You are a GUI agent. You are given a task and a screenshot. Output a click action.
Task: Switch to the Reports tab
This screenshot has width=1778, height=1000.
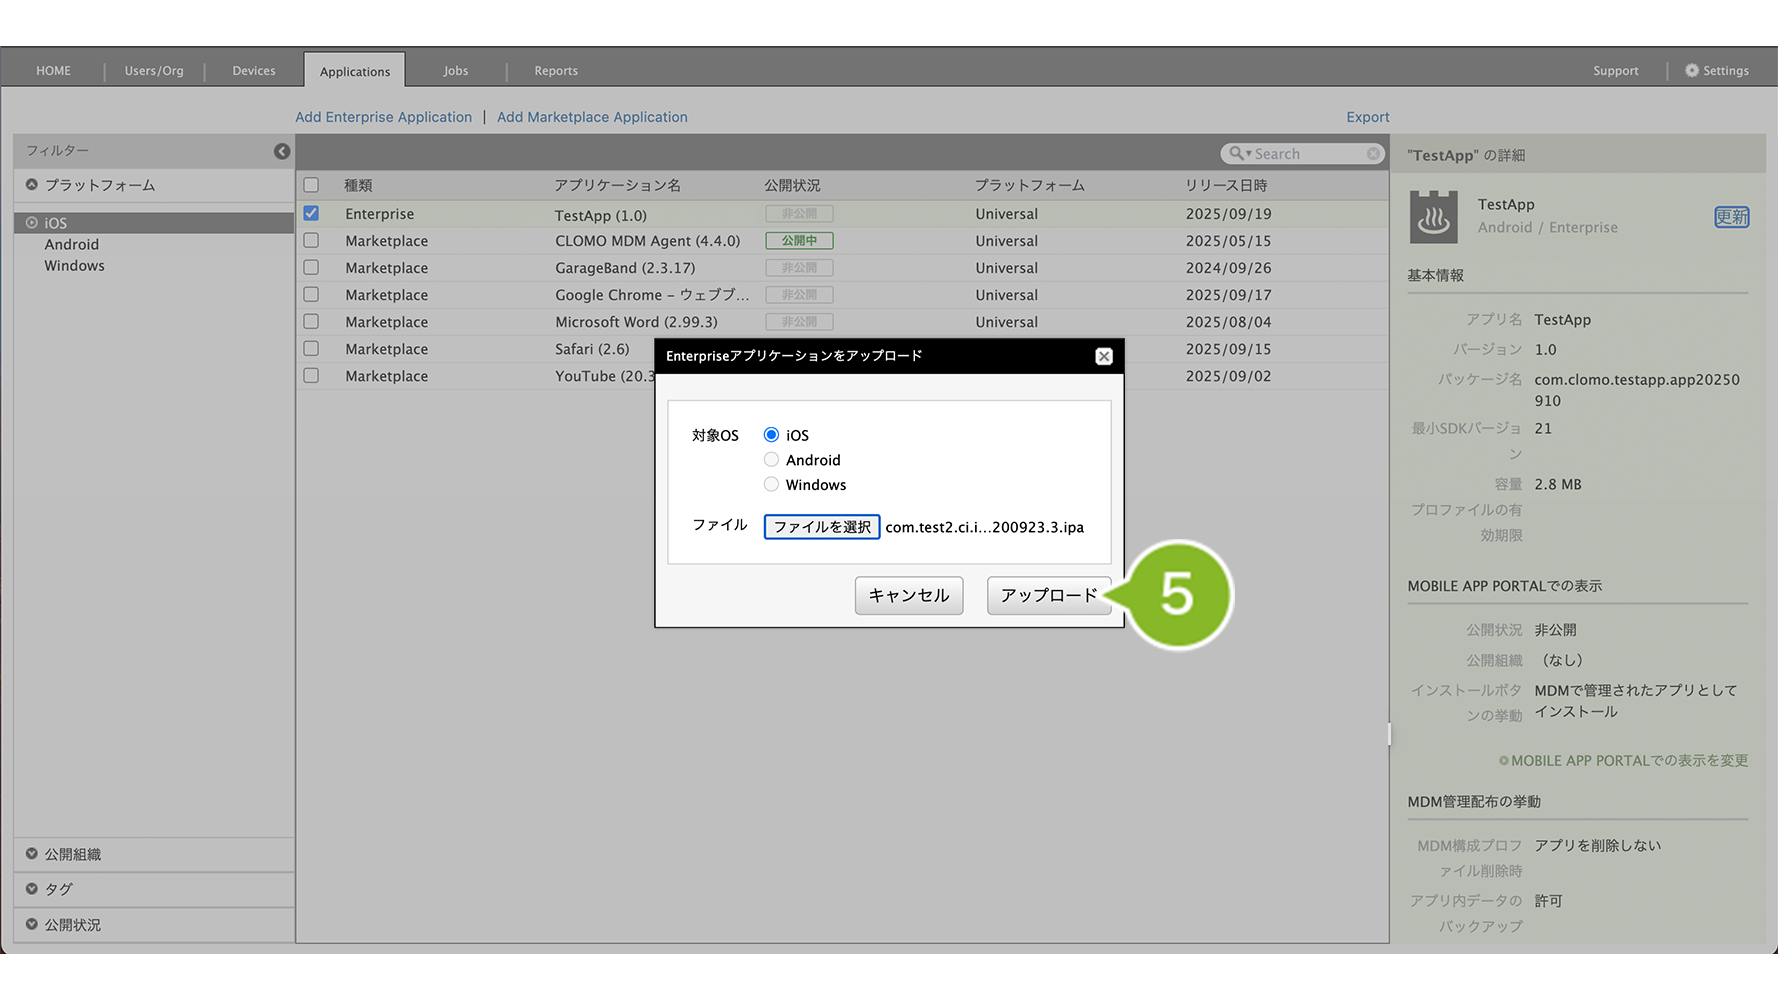point(556,71)
